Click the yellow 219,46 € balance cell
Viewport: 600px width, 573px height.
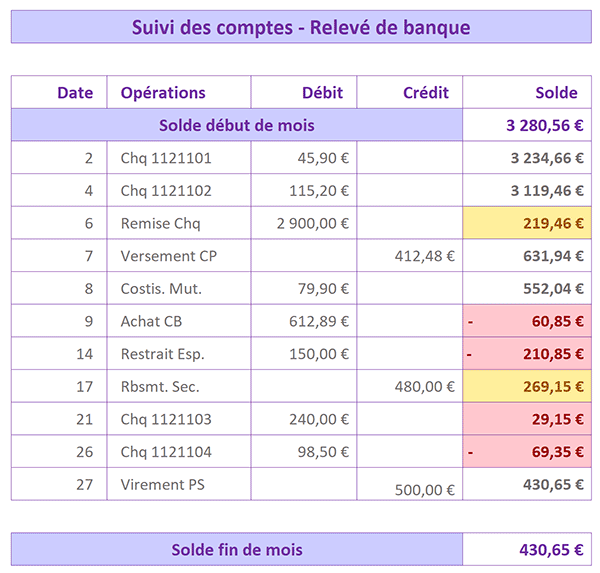pyautogui.click(x=527, y=223)
